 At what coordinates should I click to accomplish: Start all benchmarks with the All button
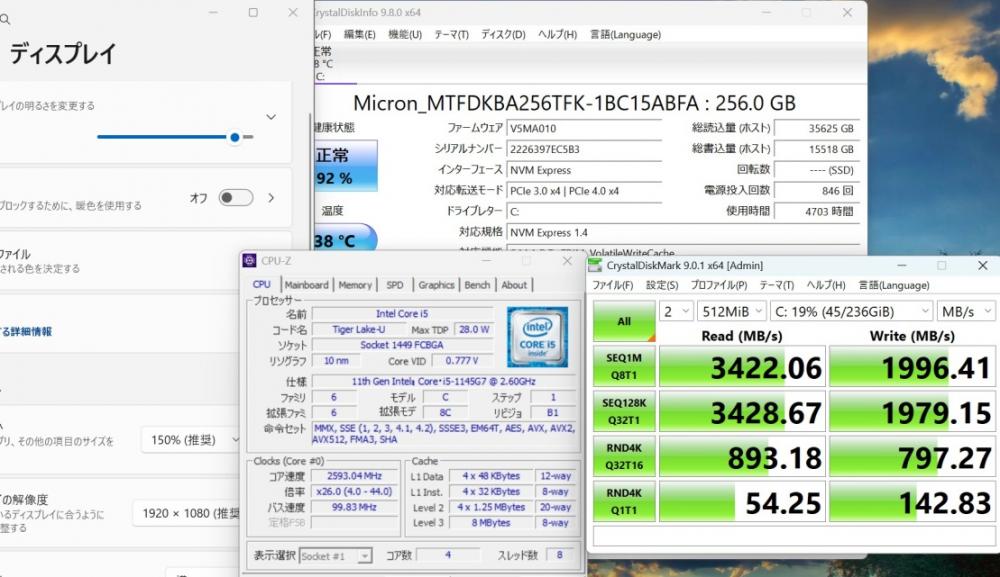624,321
